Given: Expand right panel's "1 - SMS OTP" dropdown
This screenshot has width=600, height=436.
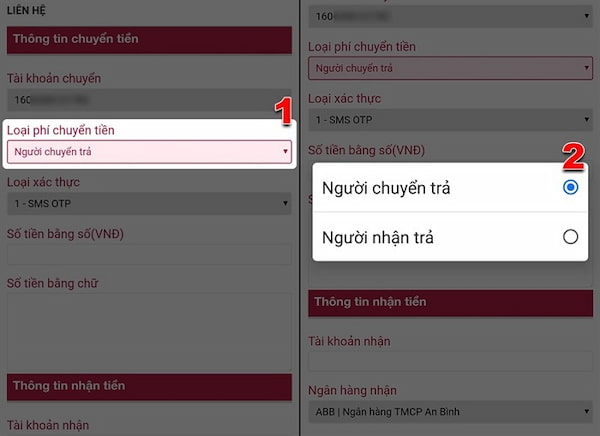Looking at the screenshot, I should [x=450, y=121].
